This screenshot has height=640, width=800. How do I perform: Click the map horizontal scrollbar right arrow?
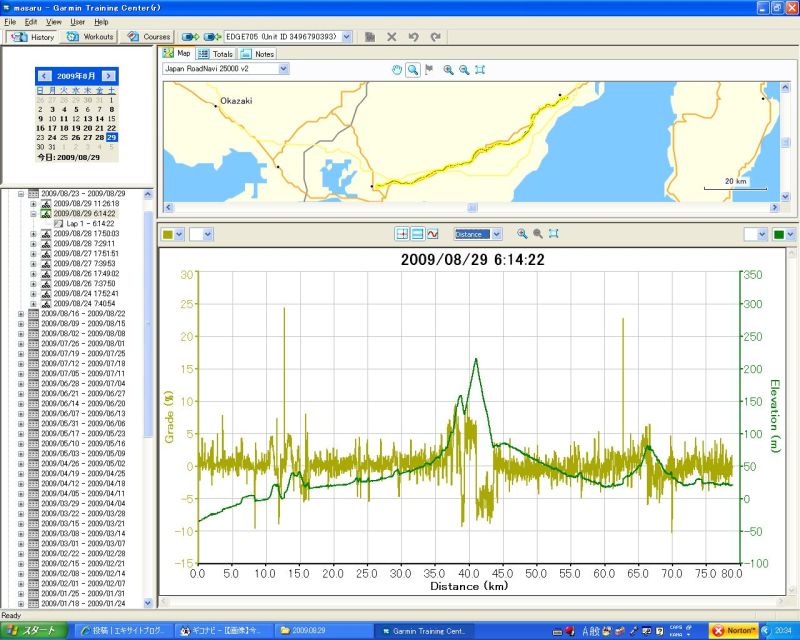pos(774,207)
